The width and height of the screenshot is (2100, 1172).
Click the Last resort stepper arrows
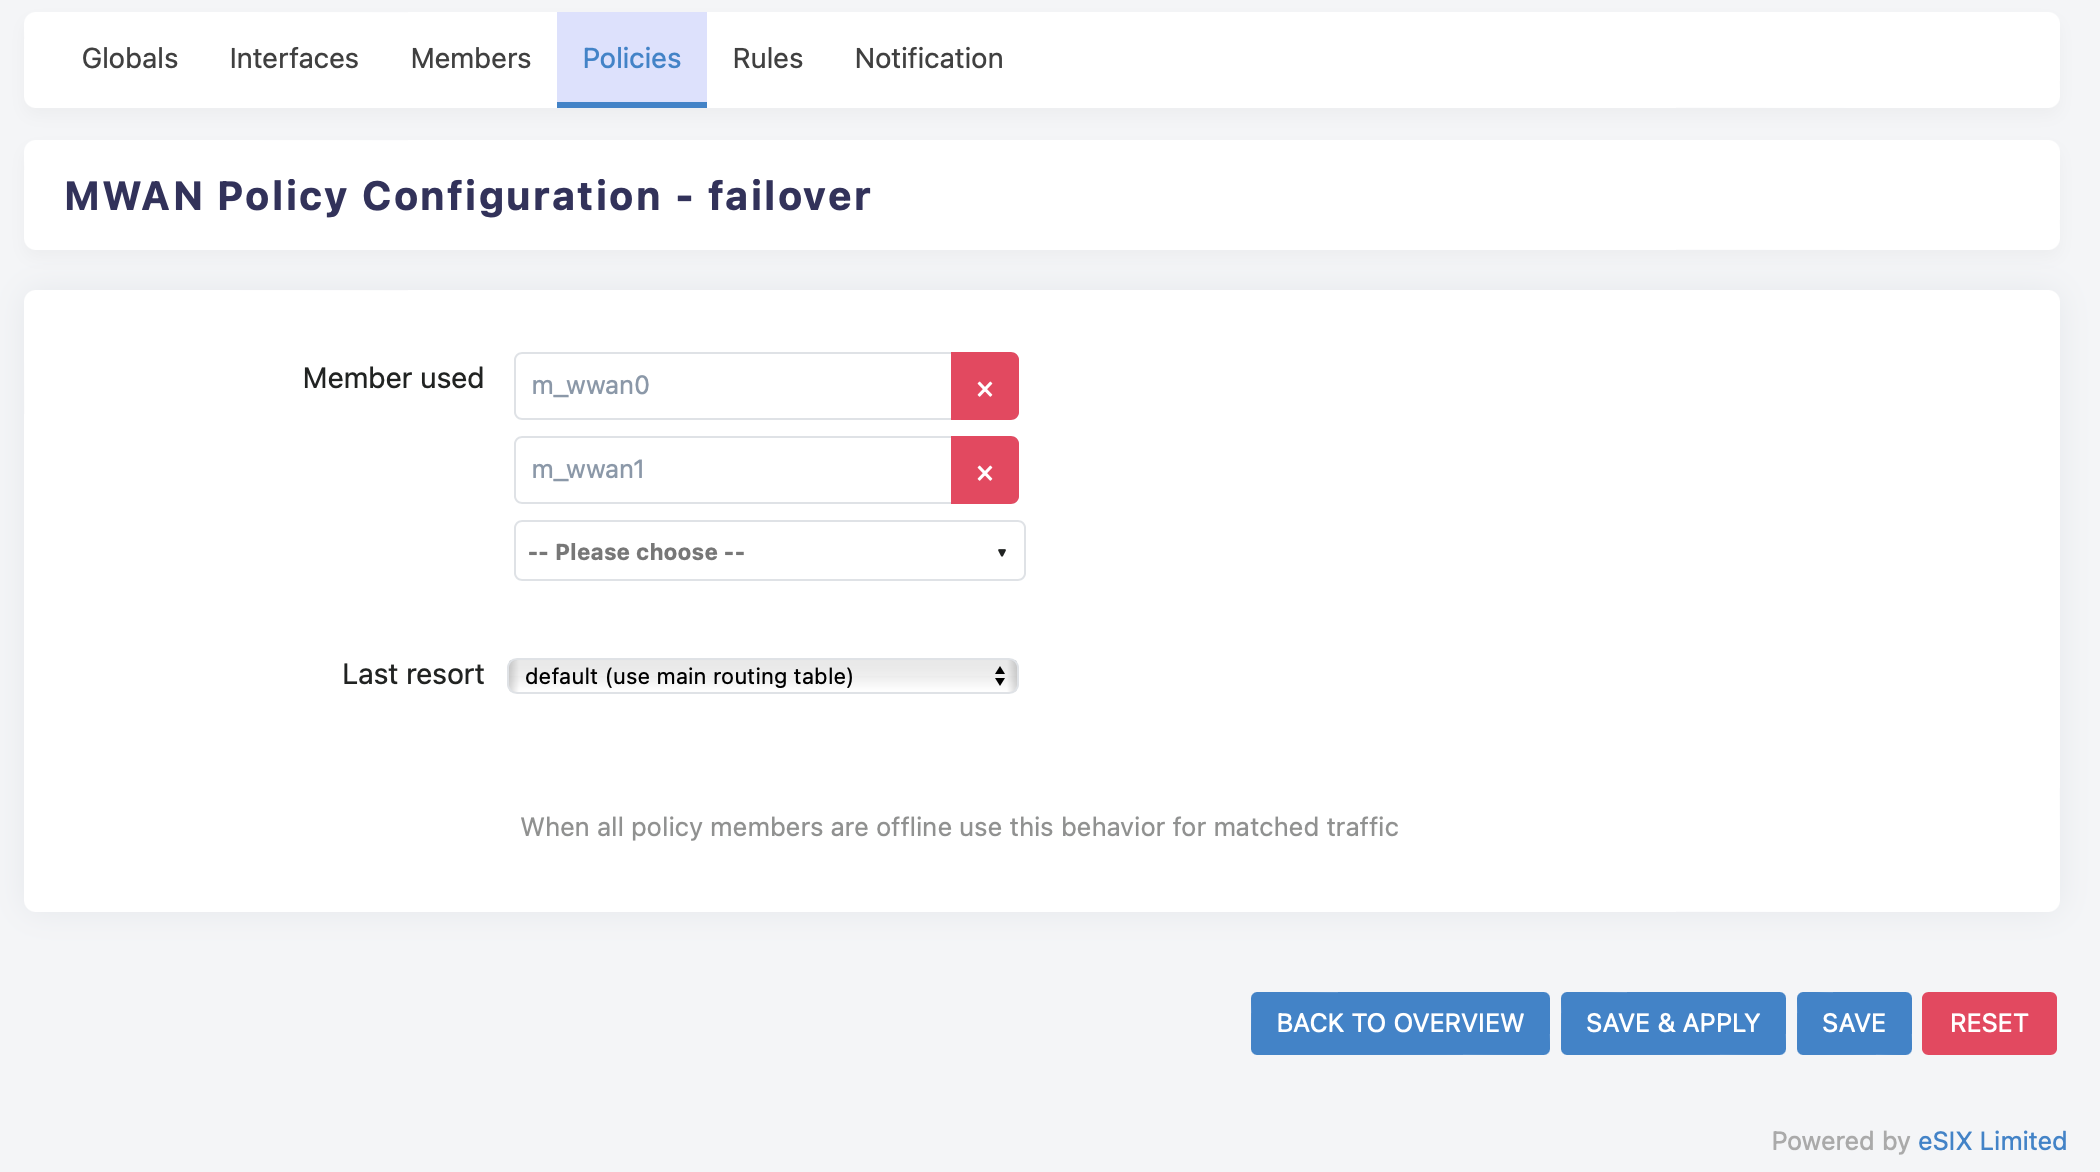pos(999,676)
